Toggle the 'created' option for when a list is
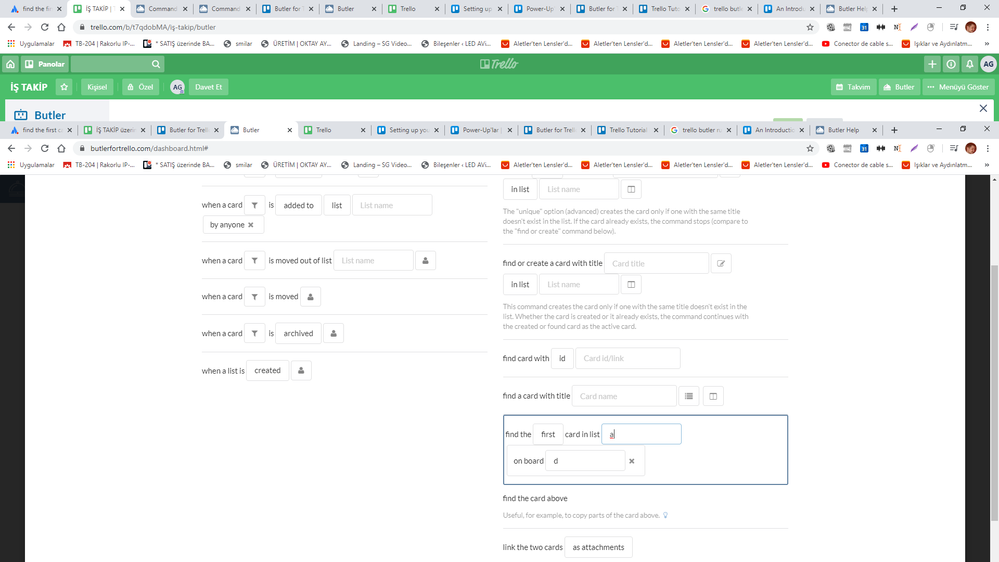The height and width of the screenshot is (562, 999). tap(267, 370)
